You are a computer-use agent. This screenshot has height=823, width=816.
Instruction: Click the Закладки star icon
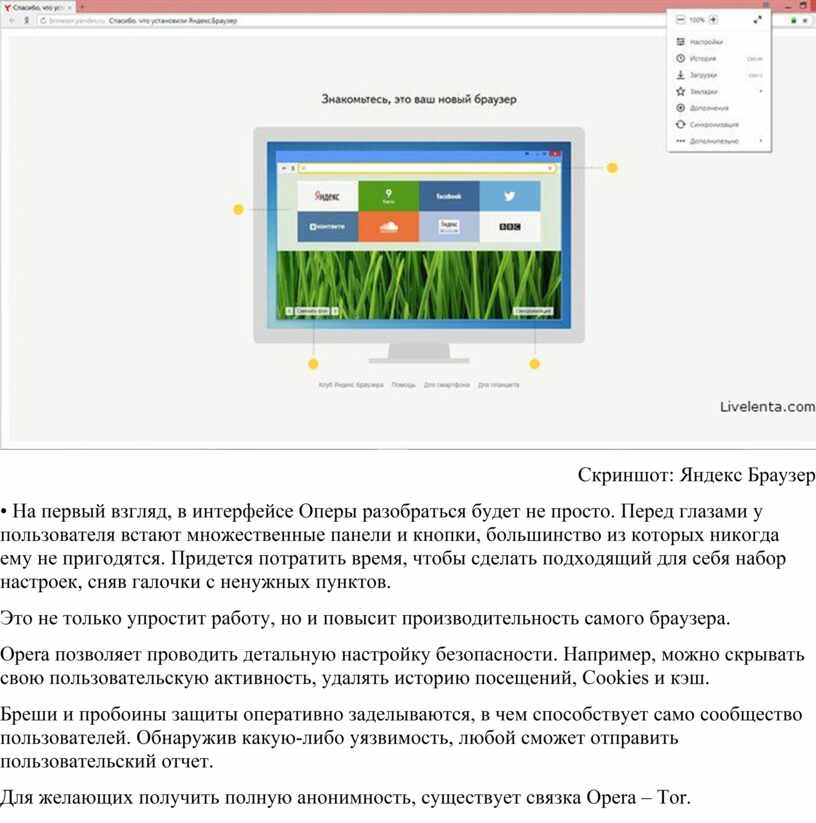681,91
